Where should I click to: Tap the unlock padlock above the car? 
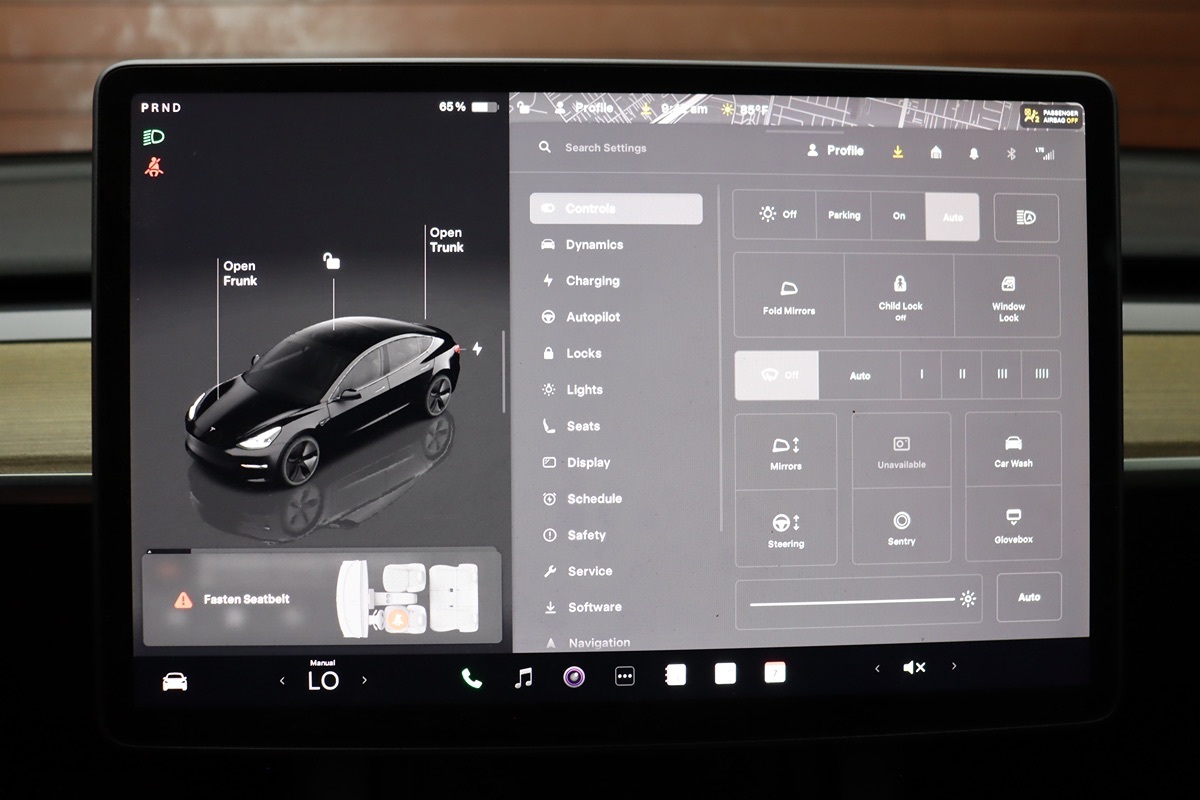point(331,261)
